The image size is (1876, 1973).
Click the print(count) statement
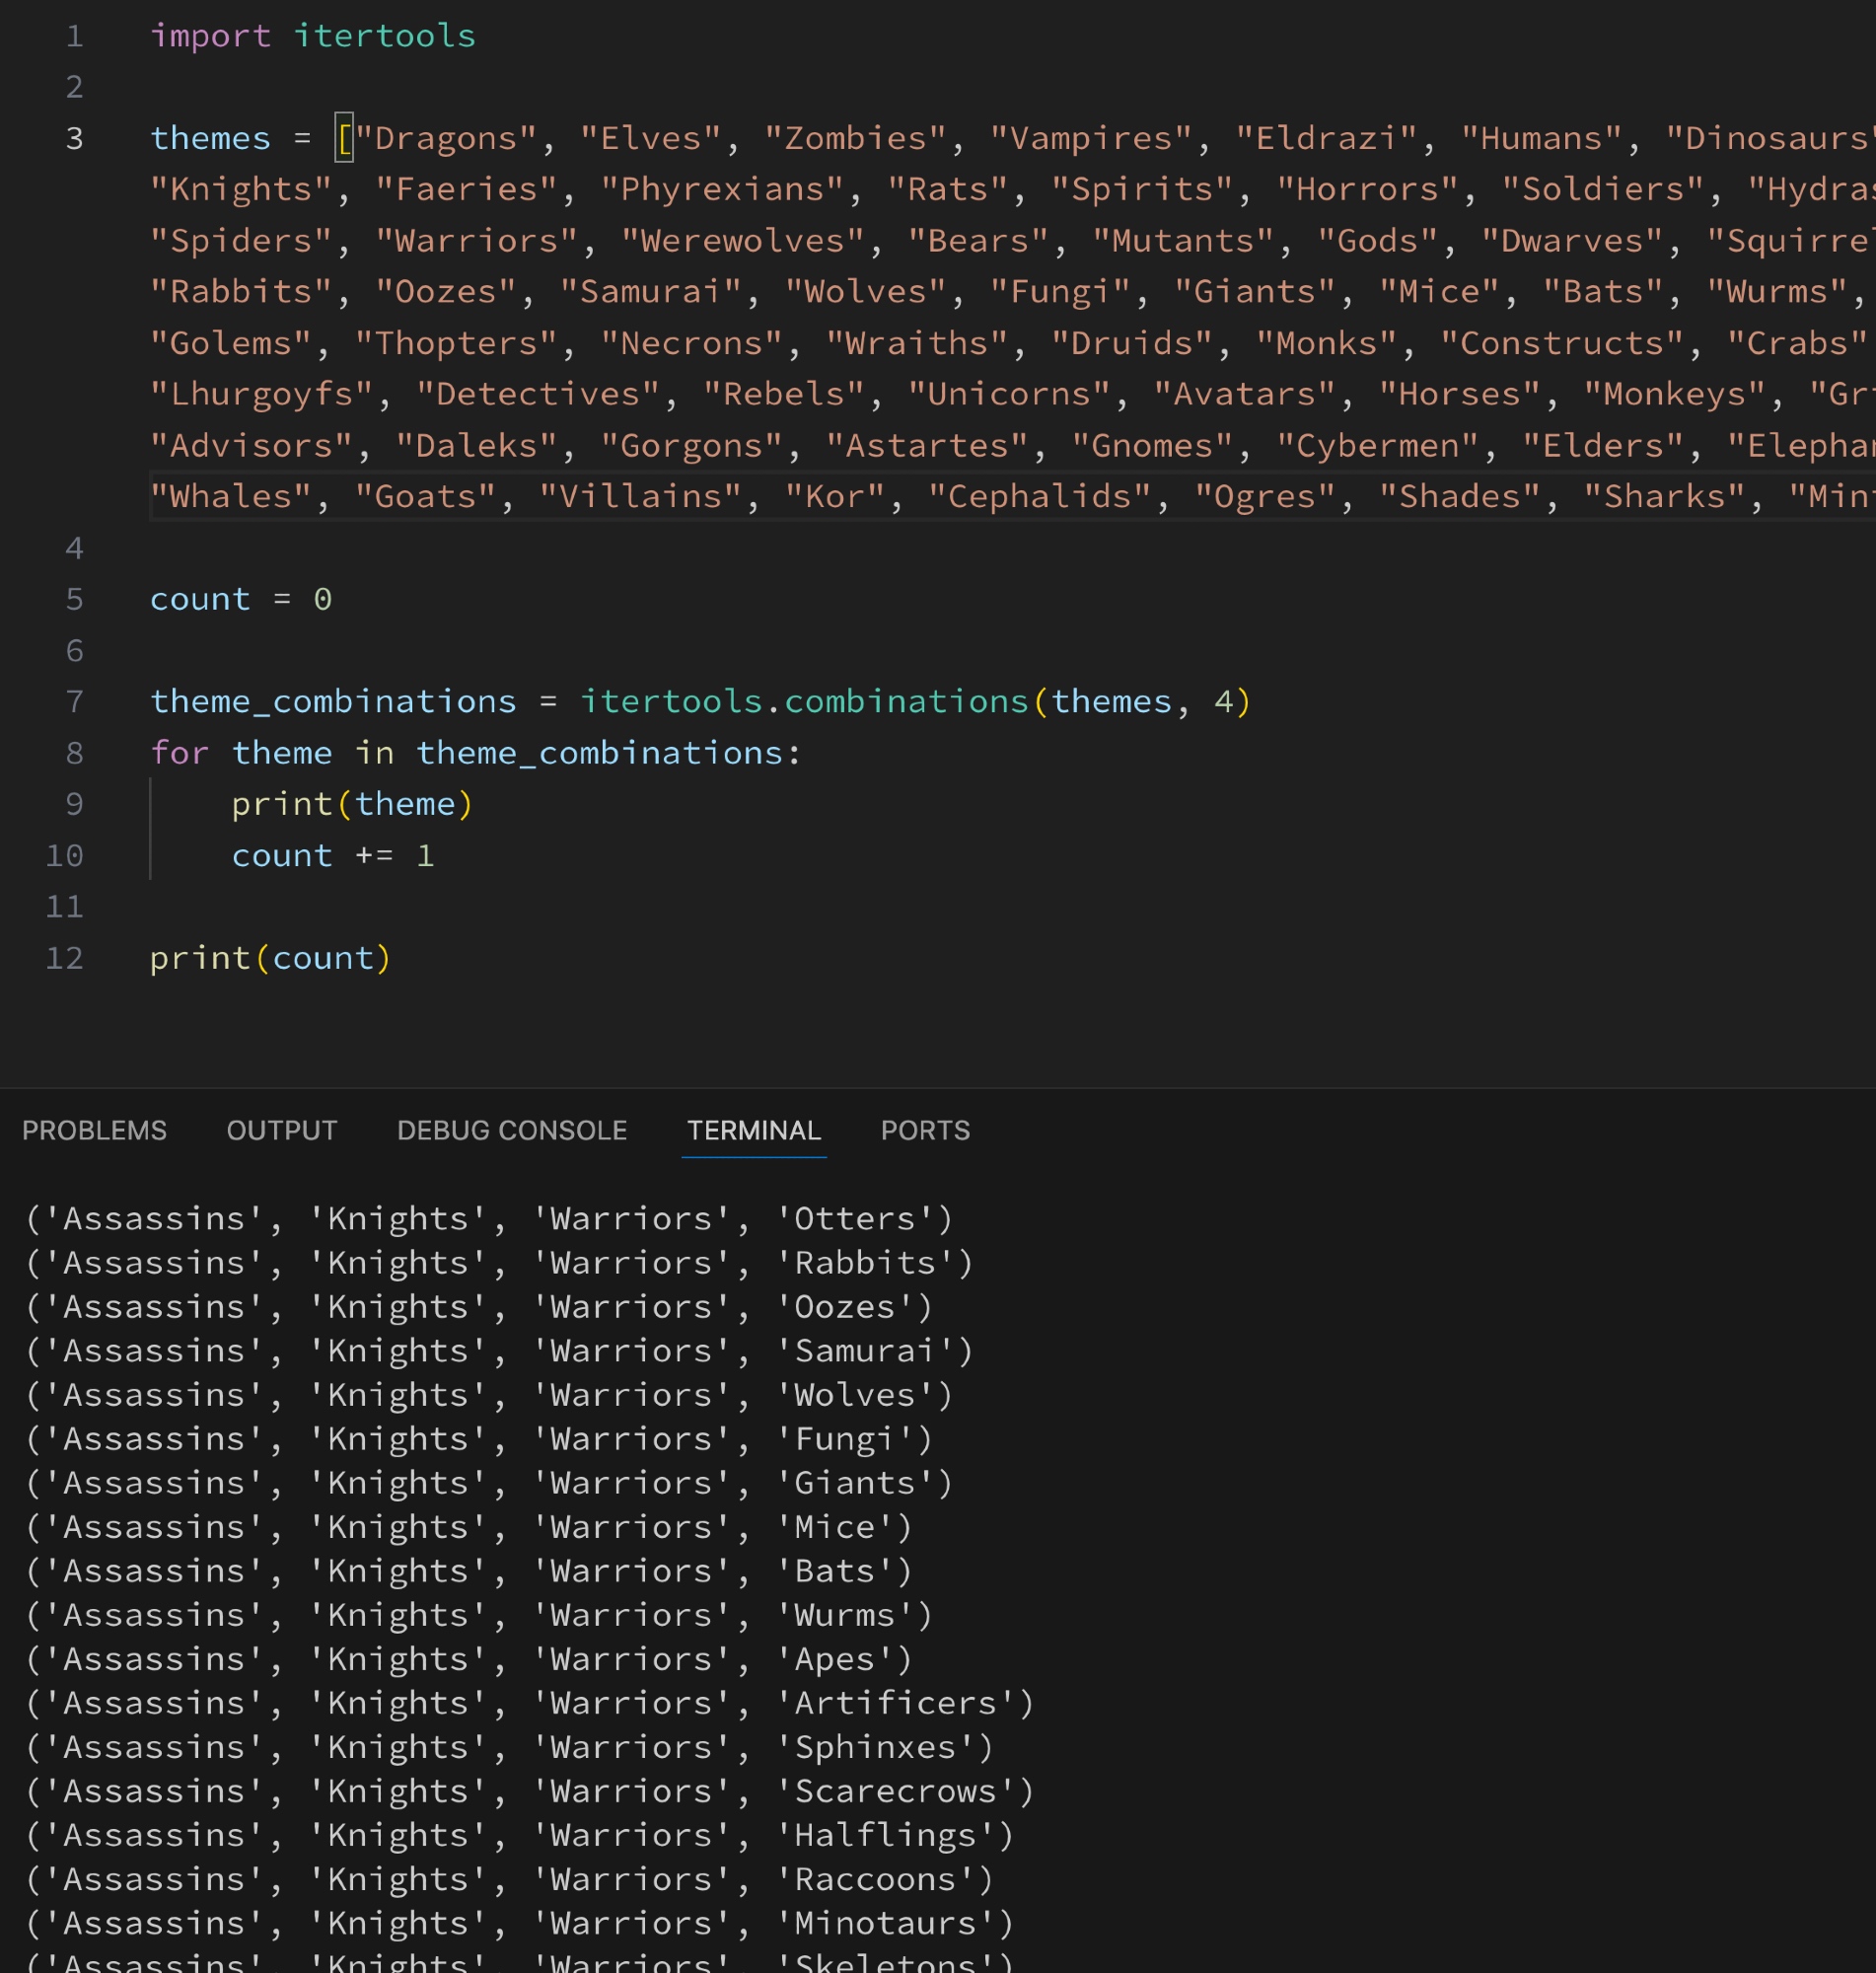tap(270, 958)
